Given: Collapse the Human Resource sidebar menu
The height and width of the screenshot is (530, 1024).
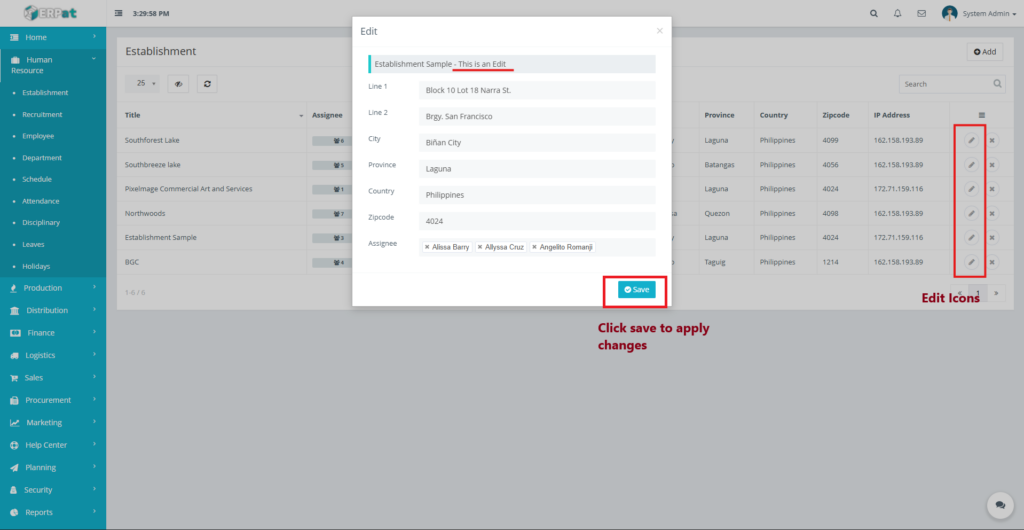Looking at the screenshot, I should 53,65.
